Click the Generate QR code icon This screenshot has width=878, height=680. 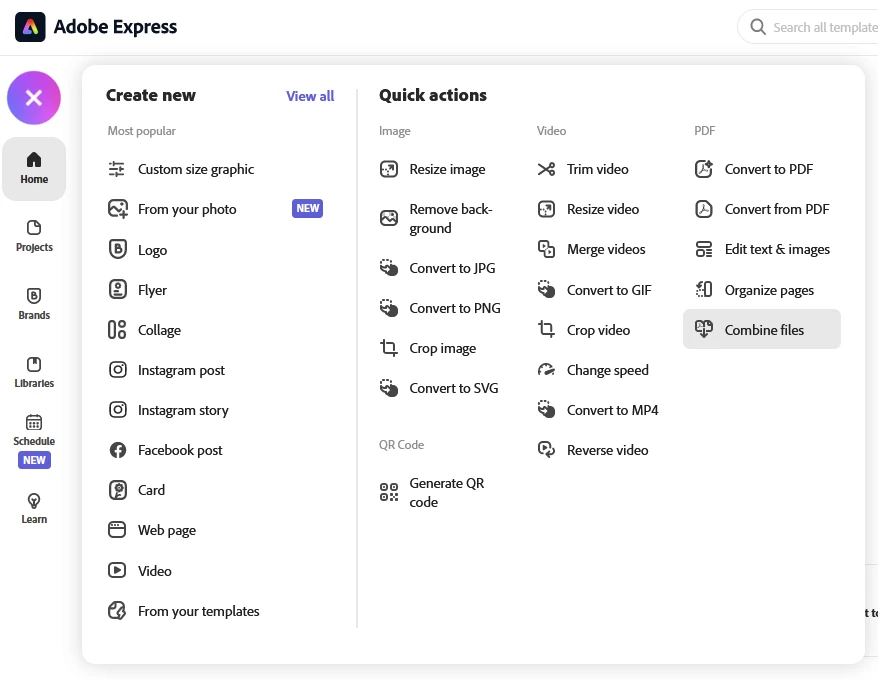click(x=389, y=492)
